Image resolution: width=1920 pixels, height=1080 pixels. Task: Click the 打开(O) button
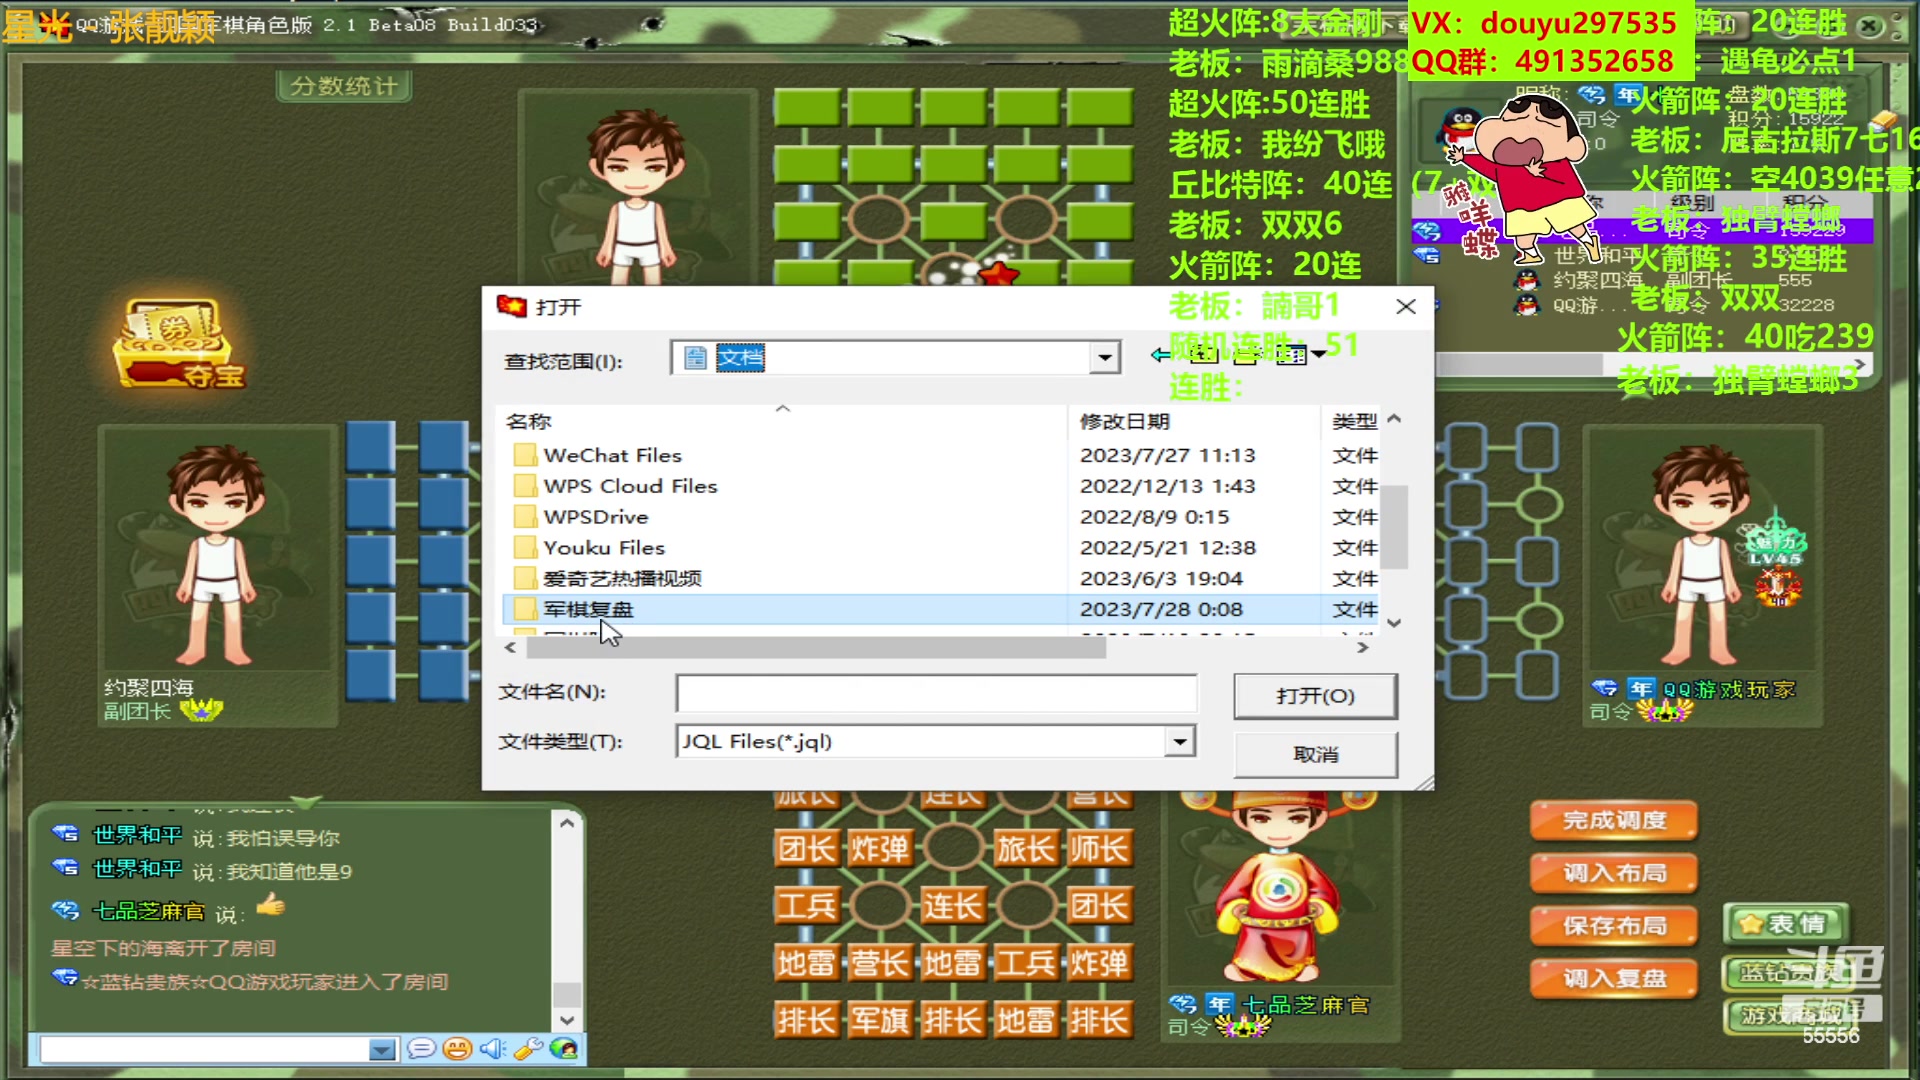click(x=1315, y=696)
